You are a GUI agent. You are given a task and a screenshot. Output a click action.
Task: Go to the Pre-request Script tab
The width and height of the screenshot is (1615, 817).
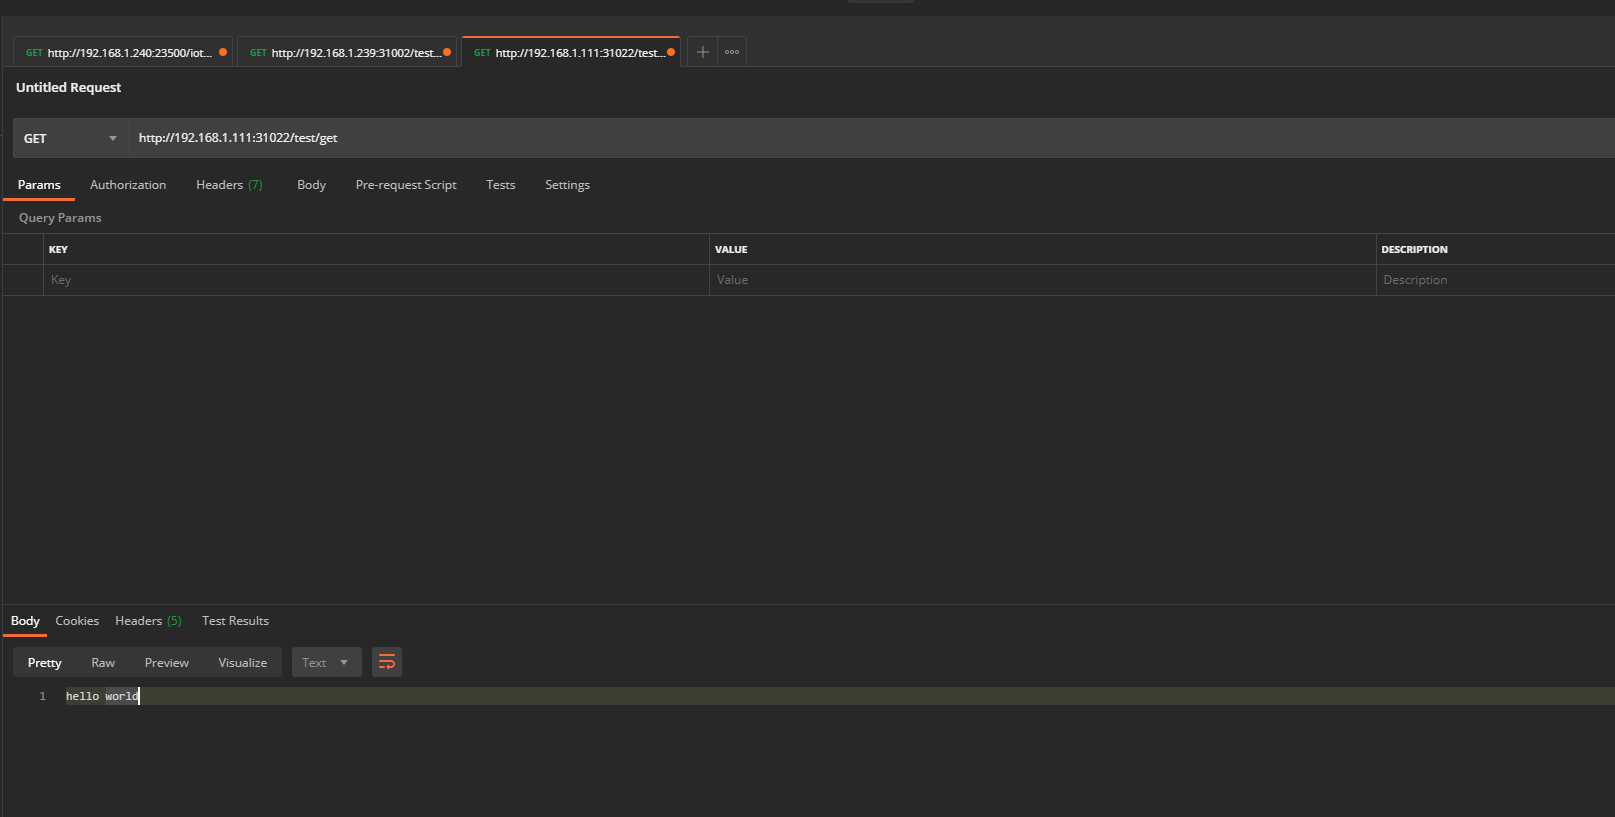(406, 185)
